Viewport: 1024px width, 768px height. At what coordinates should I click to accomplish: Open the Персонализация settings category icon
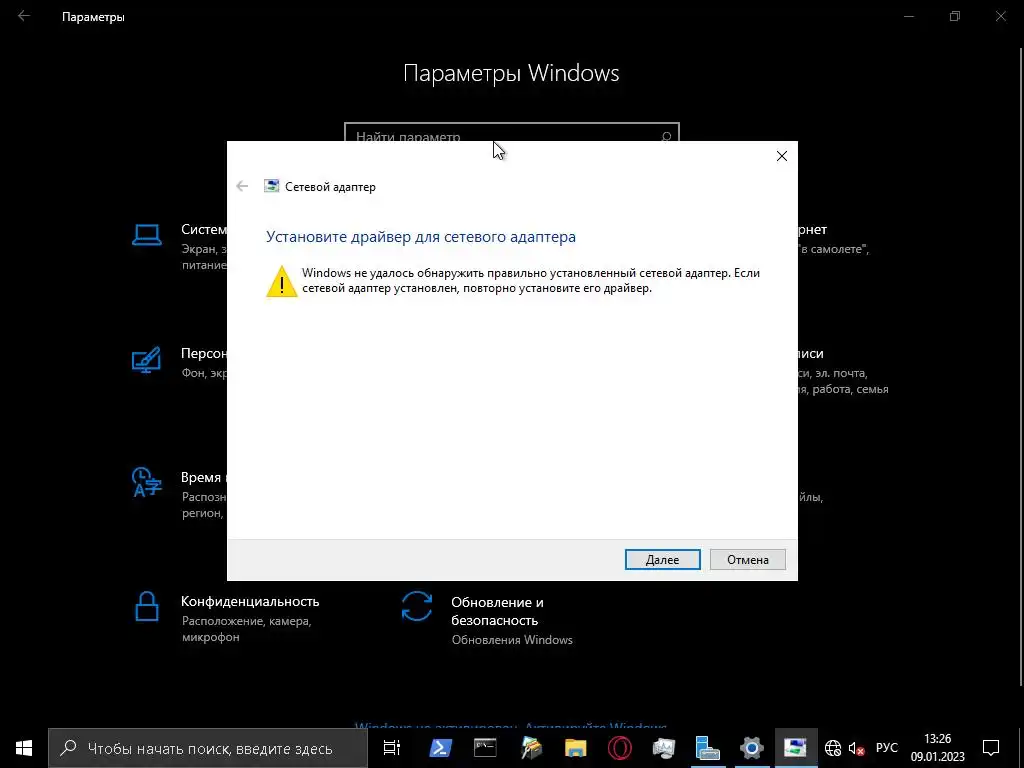(146, 360)
